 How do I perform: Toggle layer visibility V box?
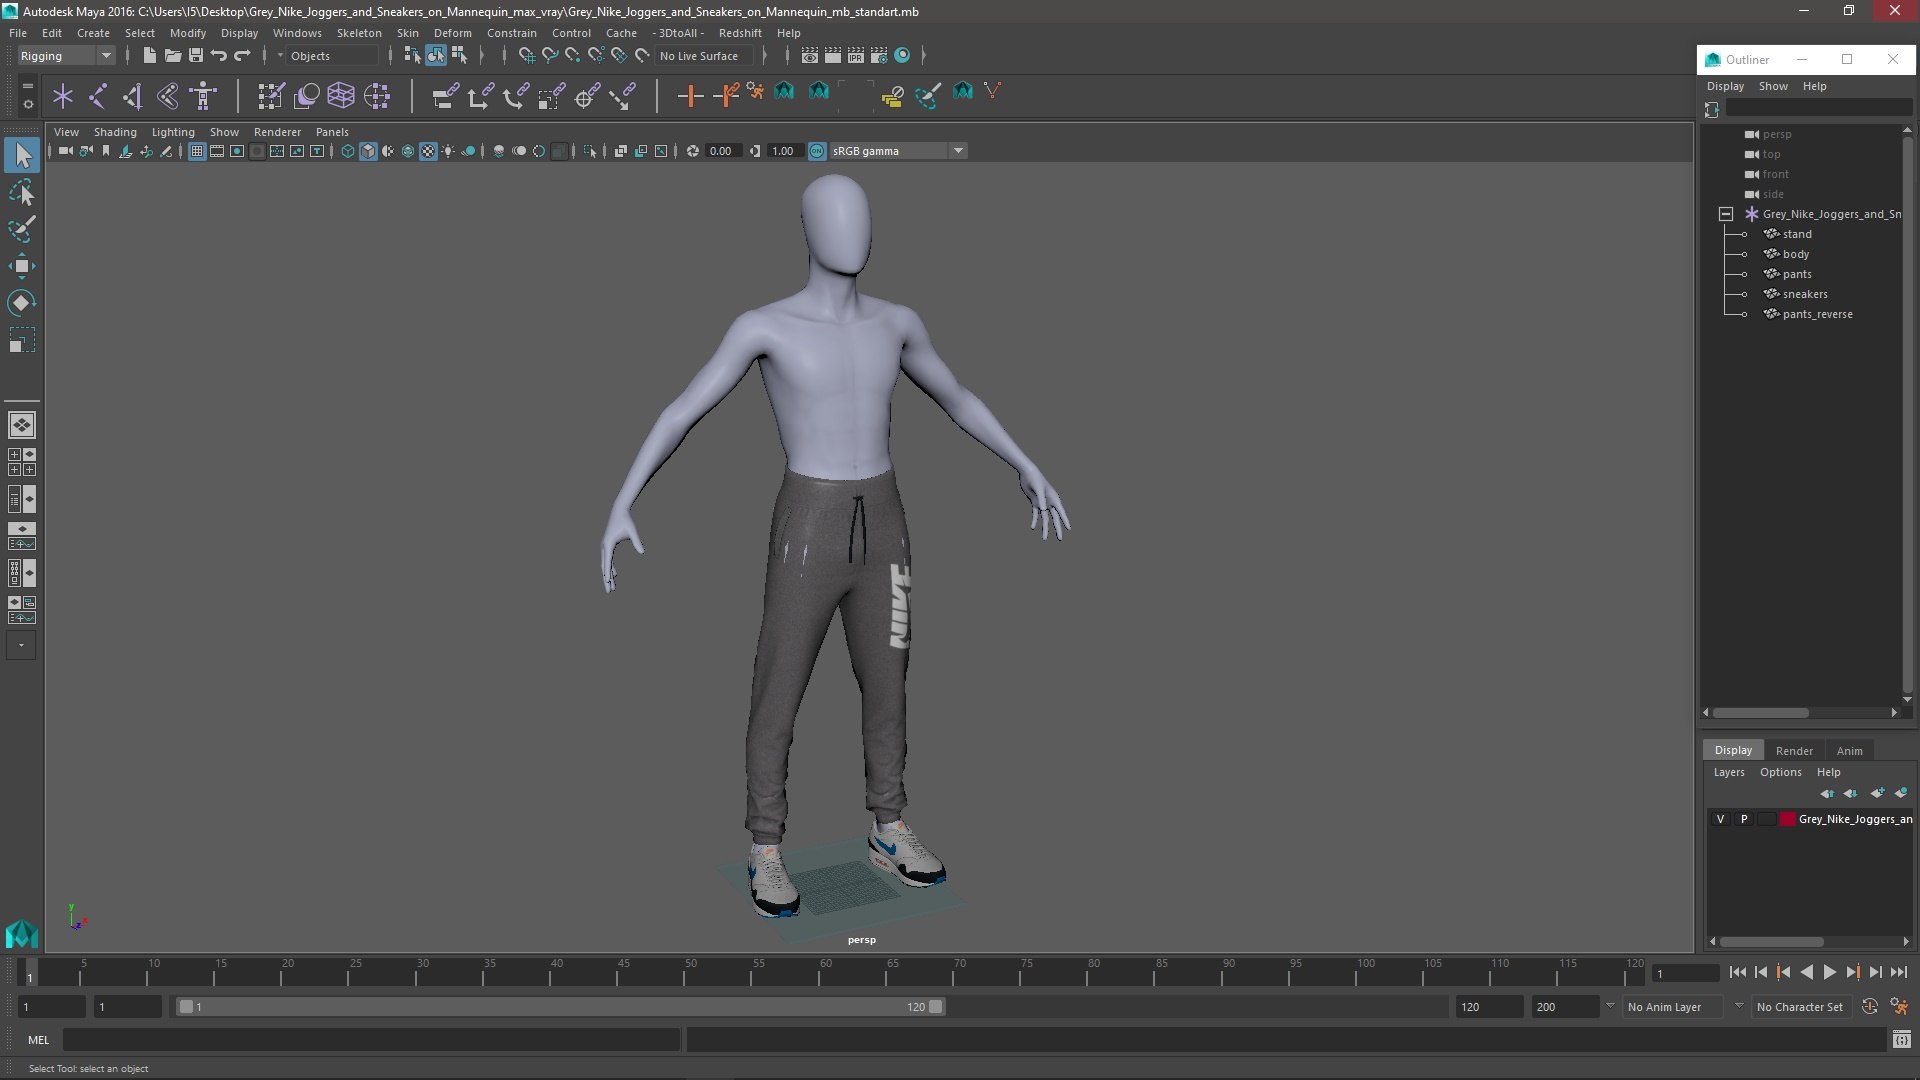(1720, 819)
